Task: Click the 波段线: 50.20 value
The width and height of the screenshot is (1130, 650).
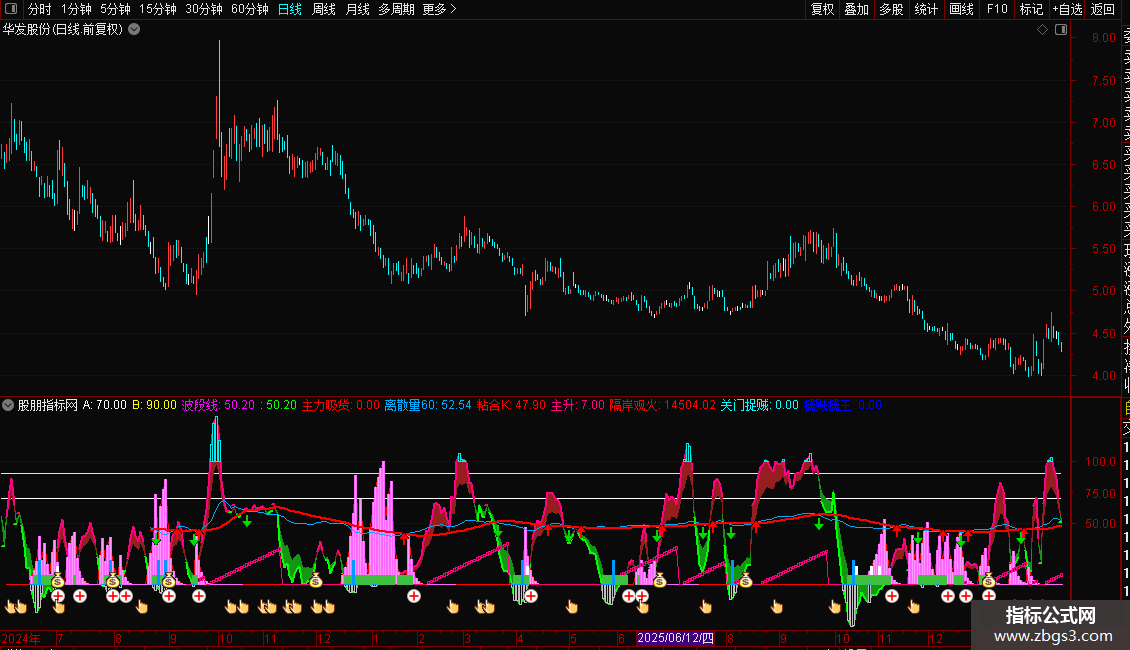Action: [x=218, y=405]
